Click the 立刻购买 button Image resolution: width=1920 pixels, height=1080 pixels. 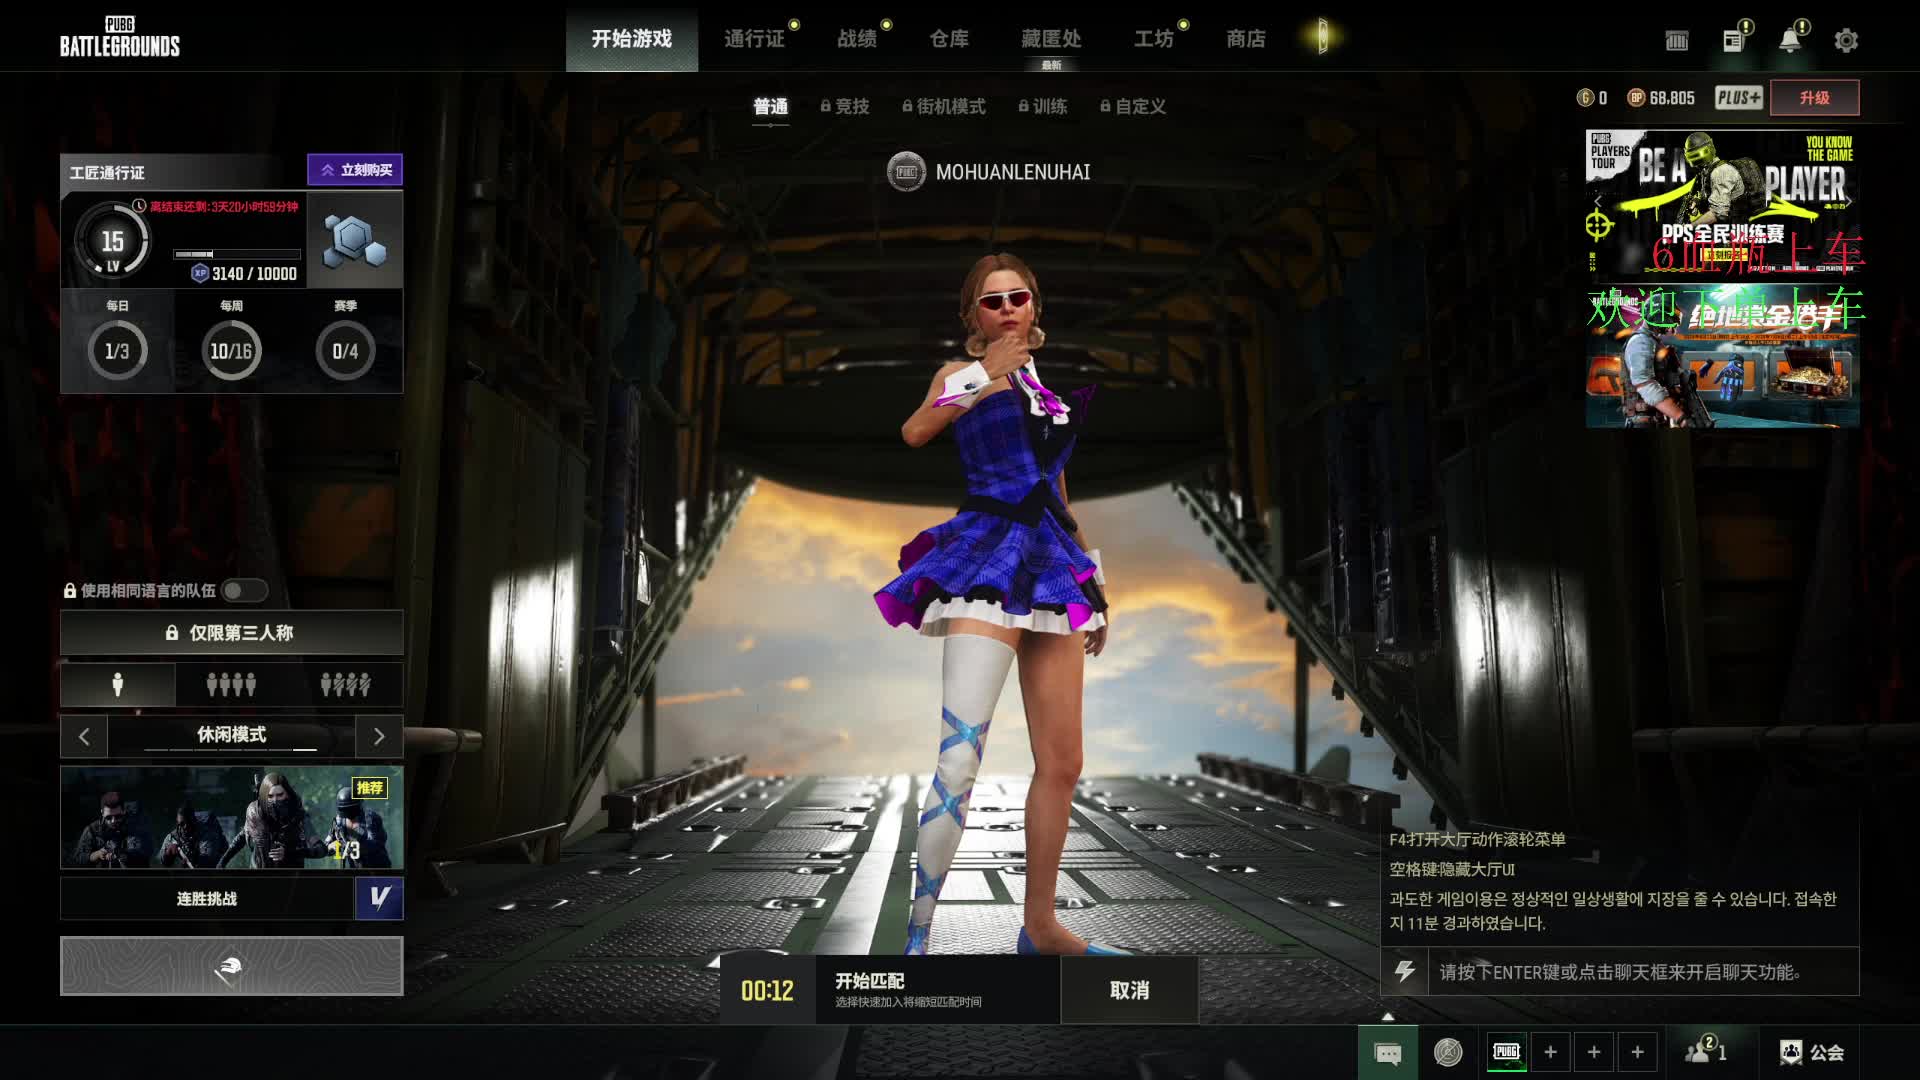[x=355, y=170]
